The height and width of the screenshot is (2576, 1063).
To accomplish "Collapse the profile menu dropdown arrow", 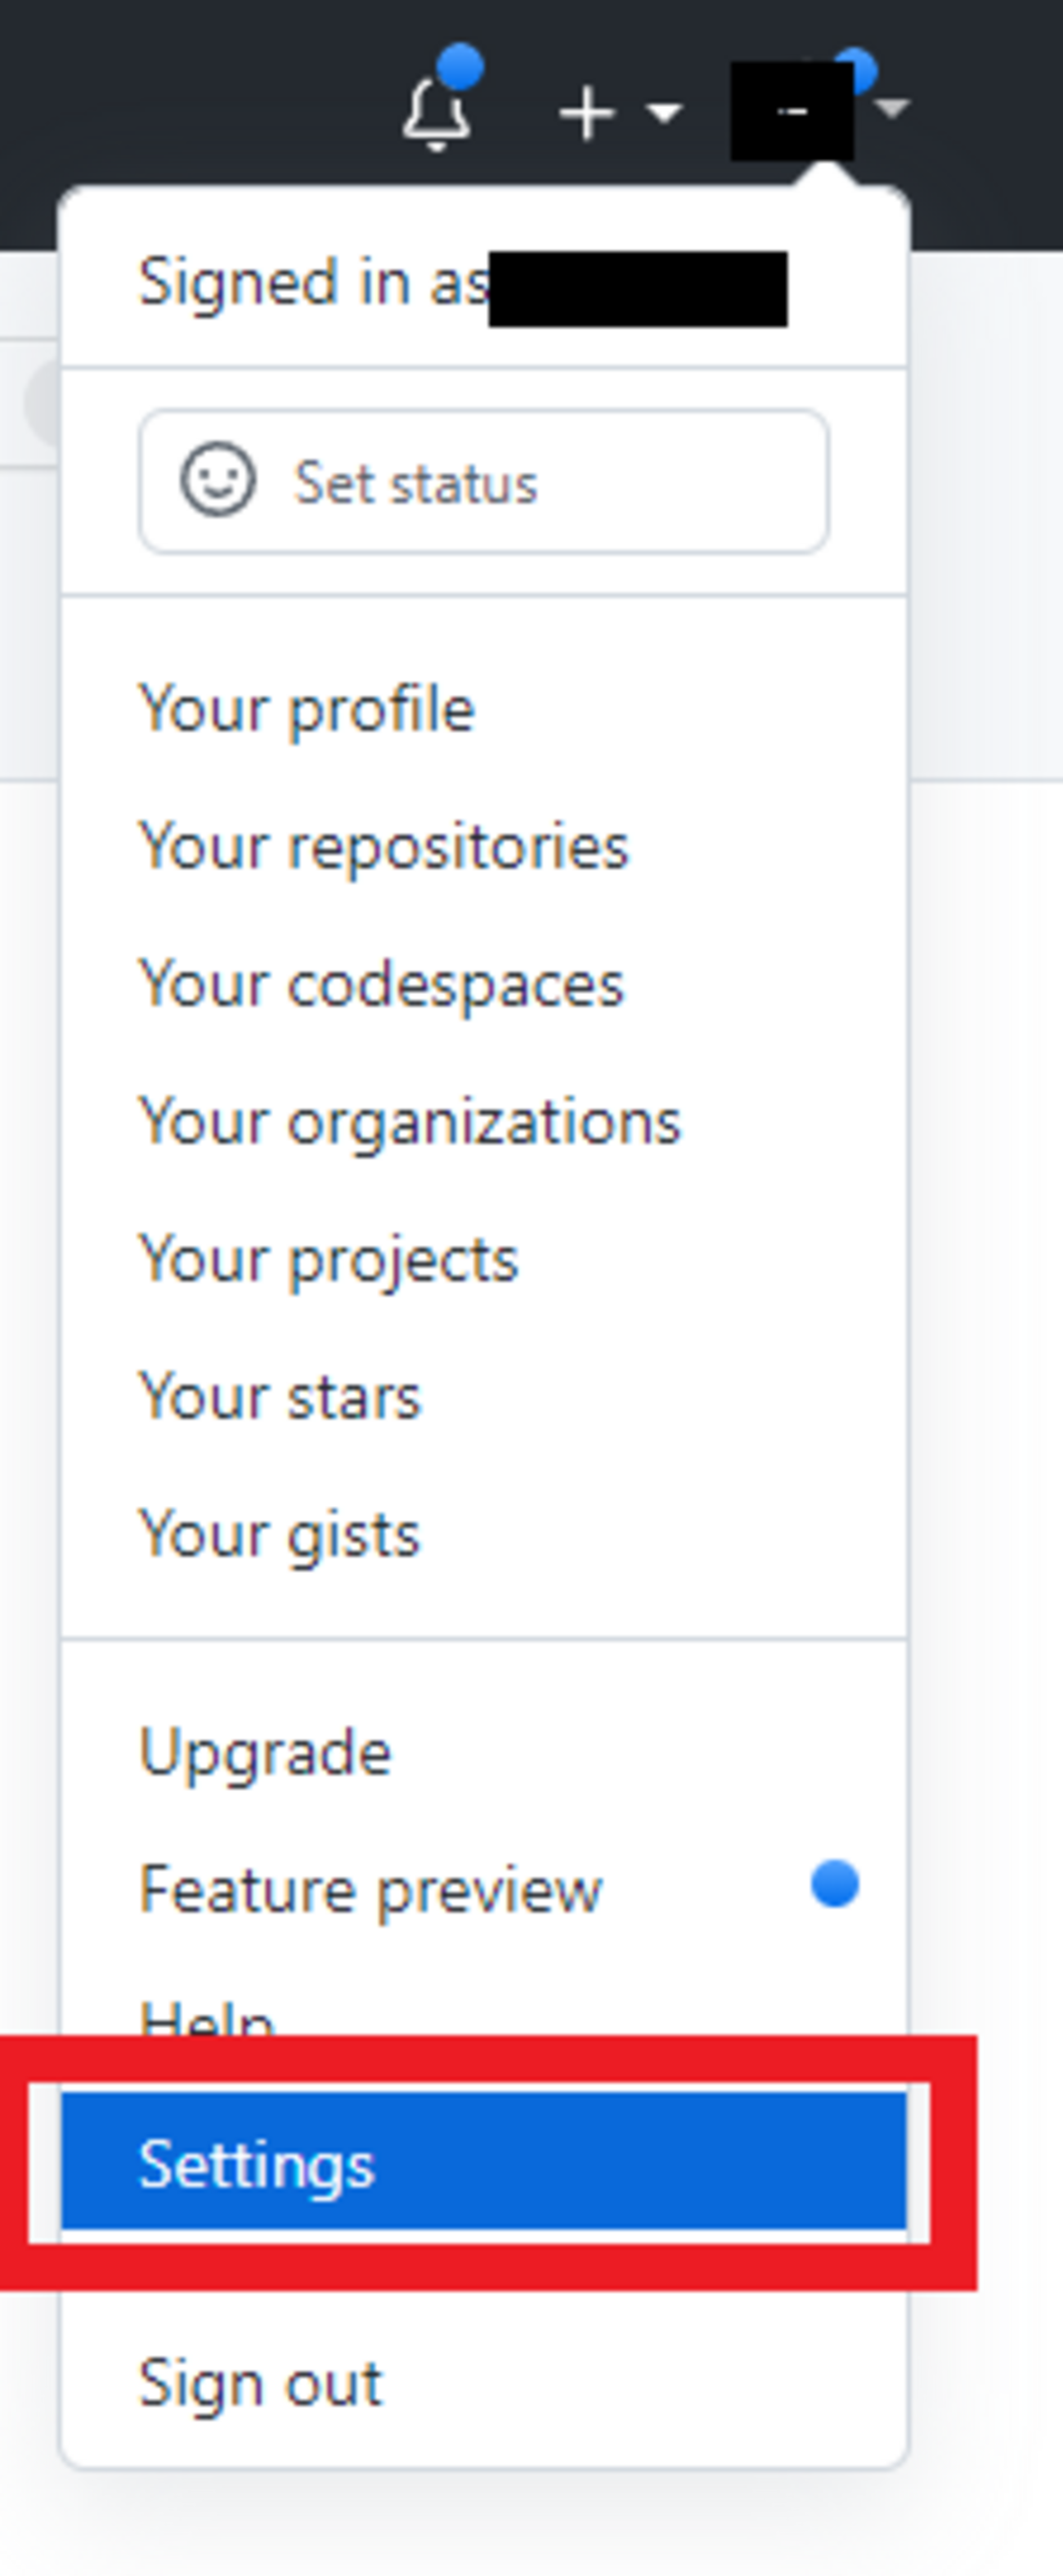I will 892,108.
